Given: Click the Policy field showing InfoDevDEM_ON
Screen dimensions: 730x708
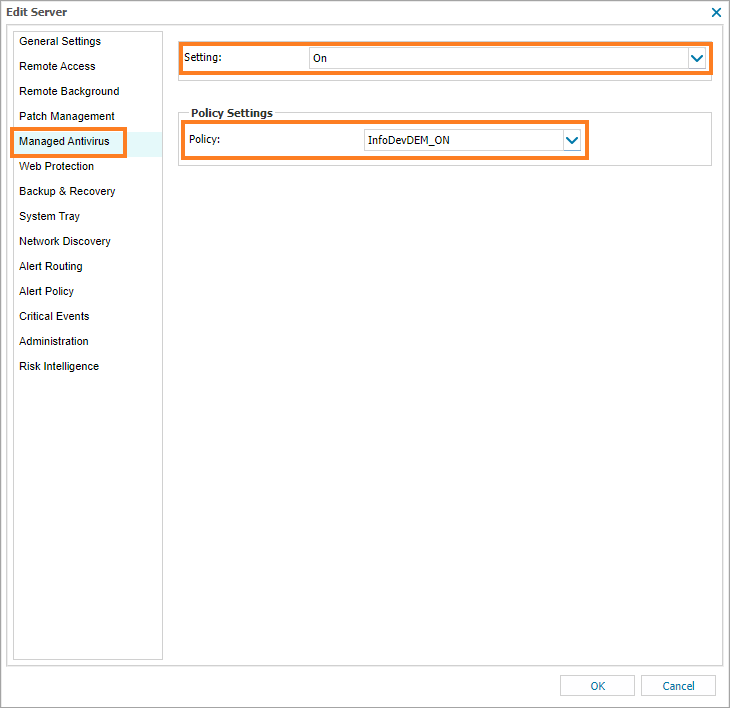Looking at the screenshot, I should point(464,141).
